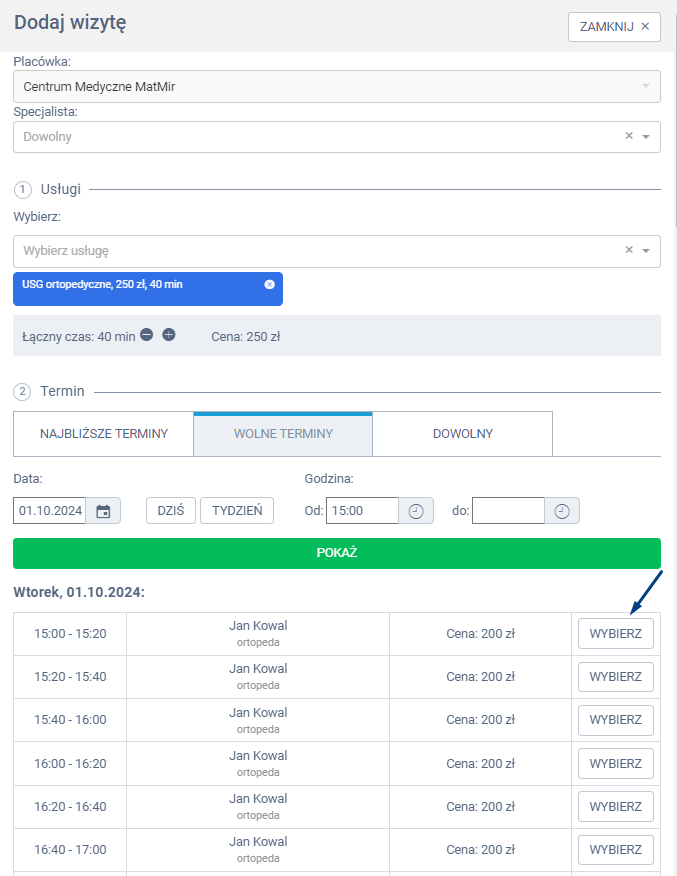677x876 pixels.
Task: Open the Wybierz usługę dropdown arrow
Action: coord(646,251)
